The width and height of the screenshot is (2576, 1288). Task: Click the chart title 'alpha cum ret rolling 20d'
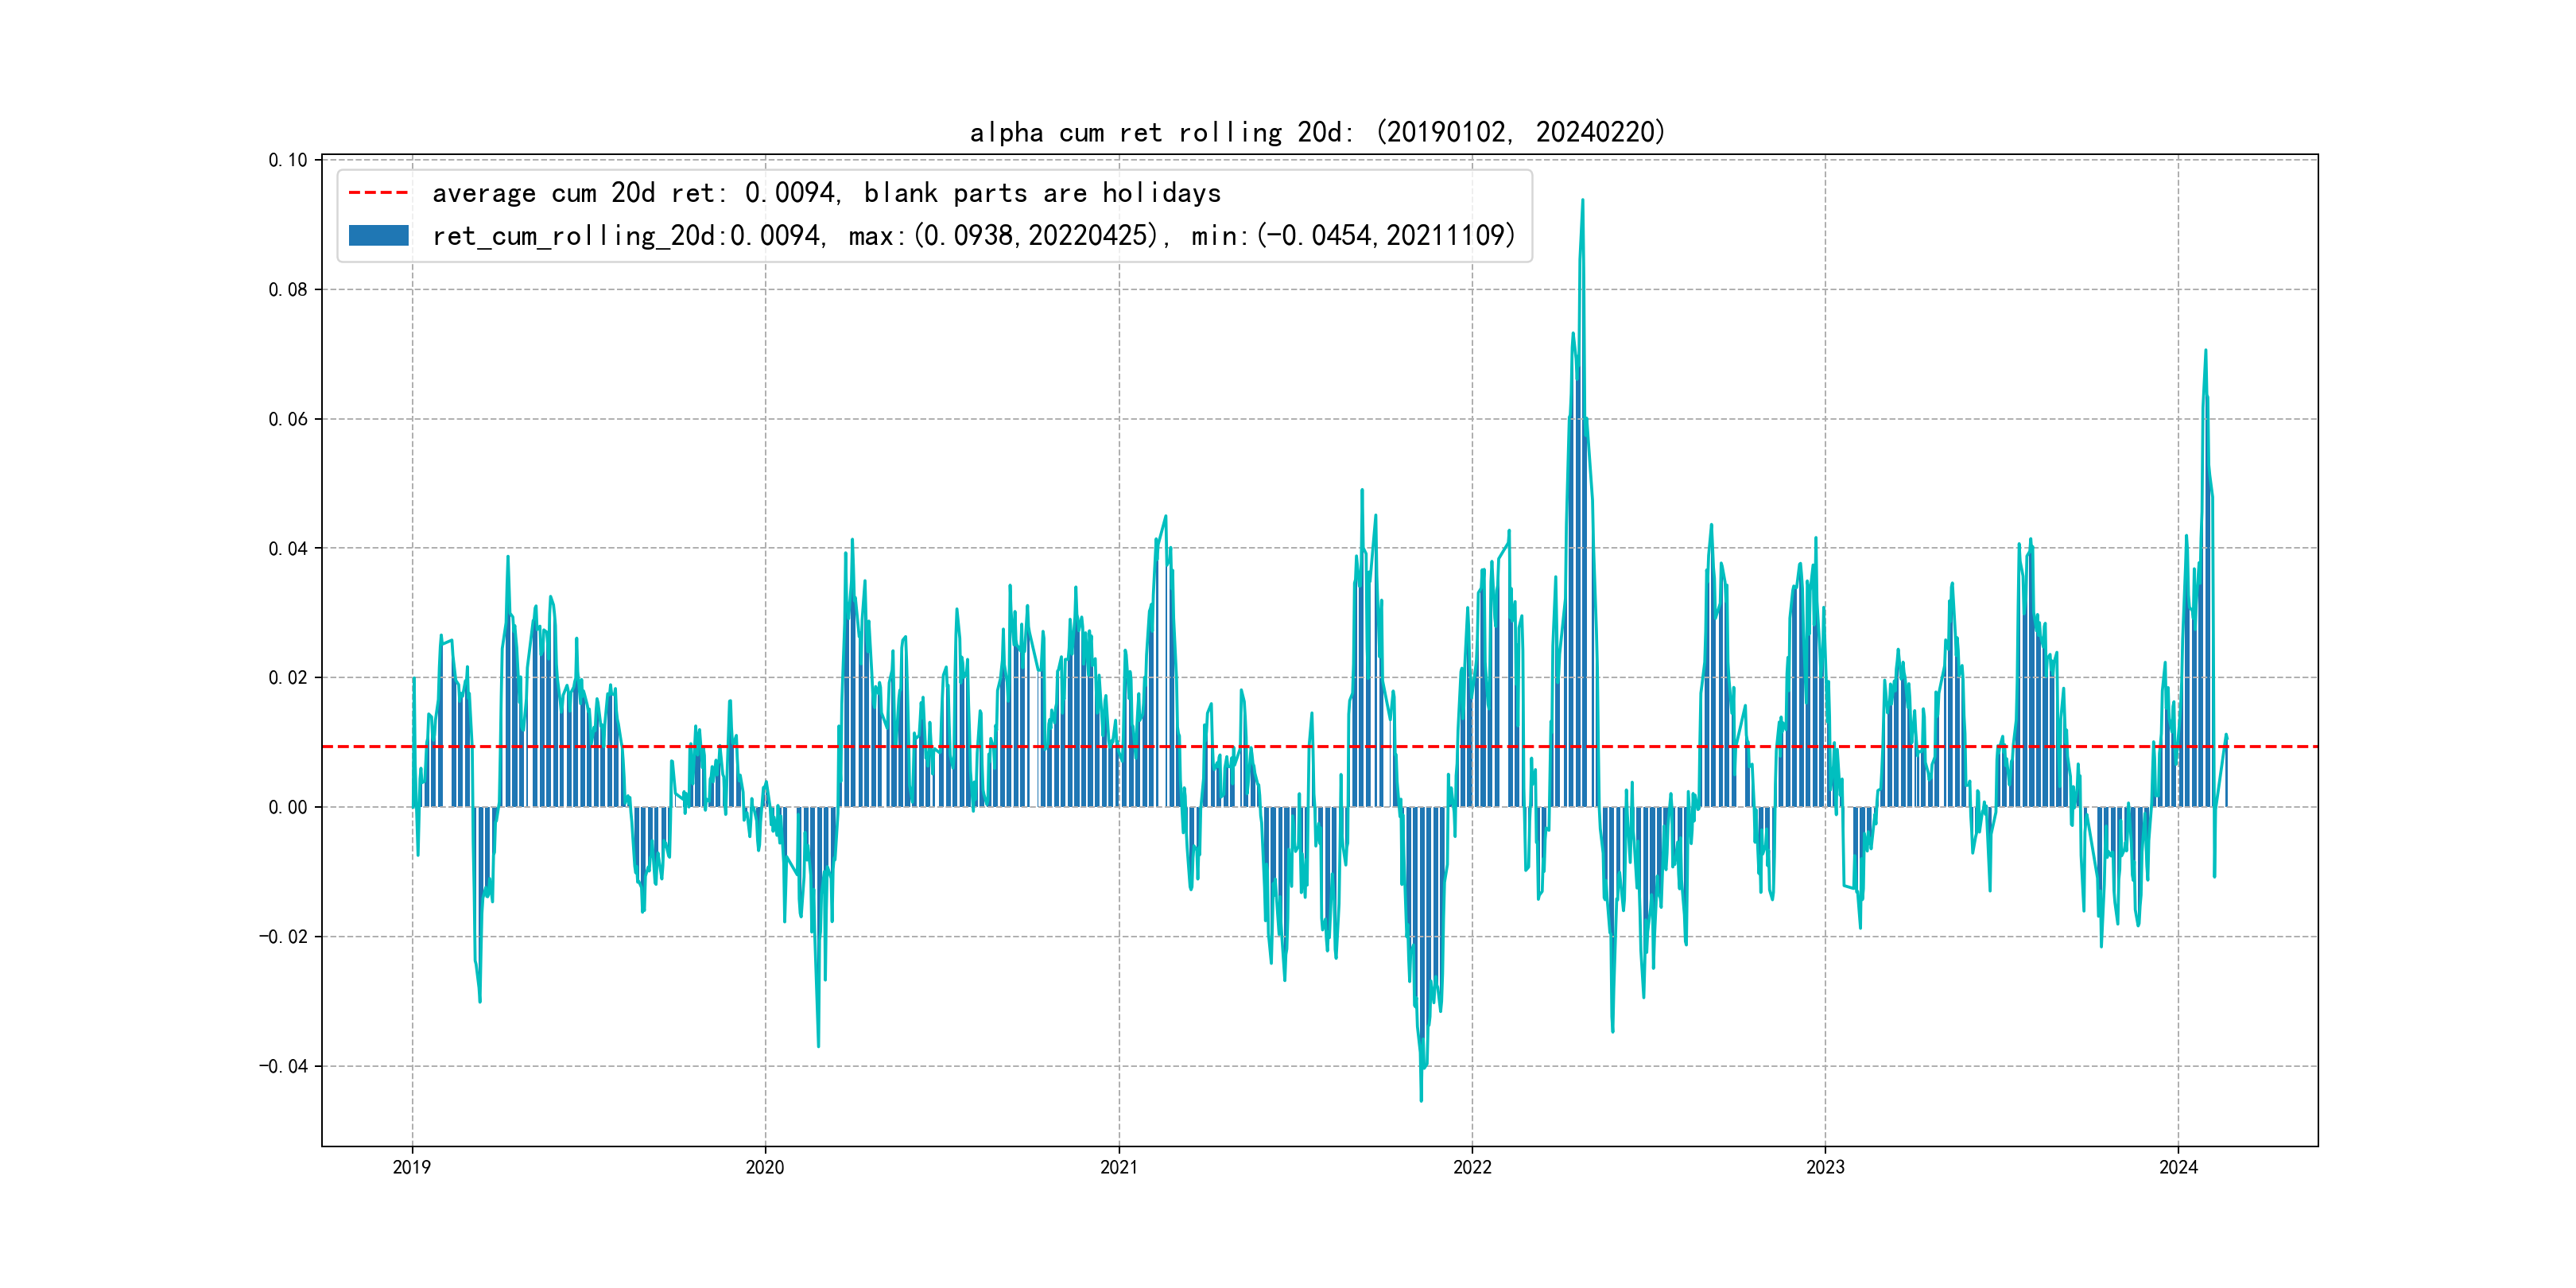click(x=1317, y=132)
